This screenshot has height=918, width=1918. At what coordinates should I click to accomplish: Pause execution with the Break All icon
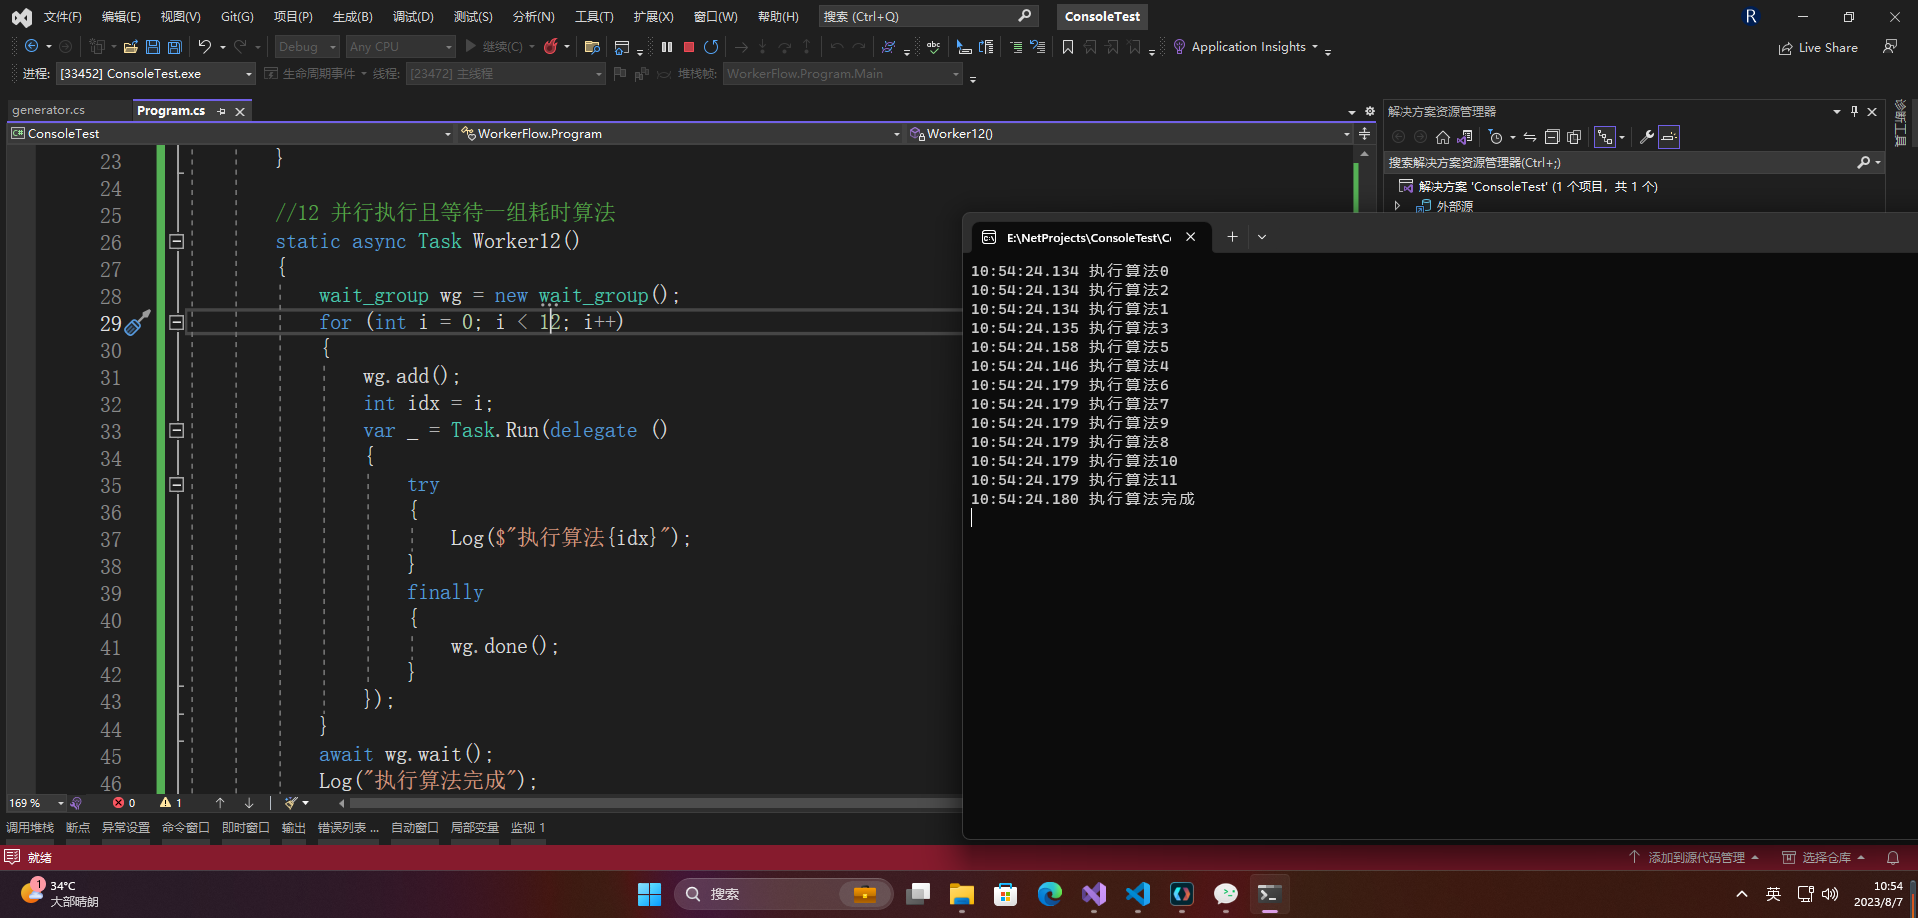[x=667, y=47]
